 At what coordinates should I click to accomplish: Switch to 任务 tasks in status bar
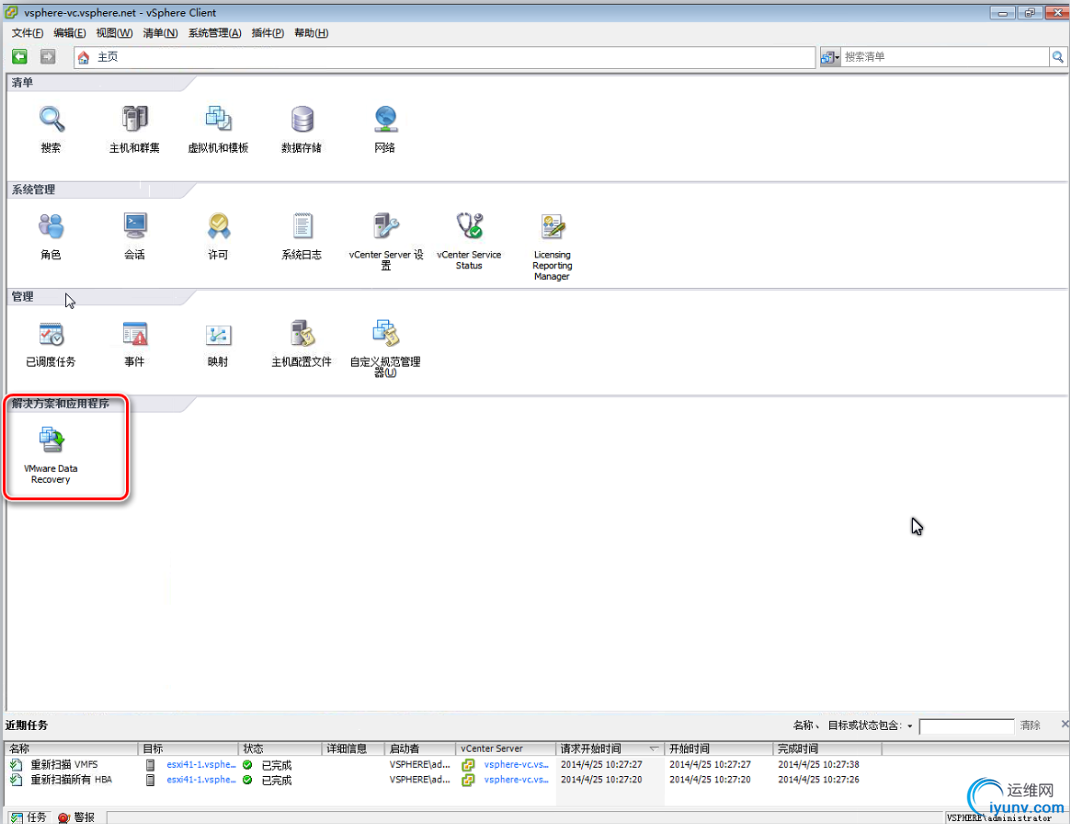pyautogui.click(x=29, y=817)
